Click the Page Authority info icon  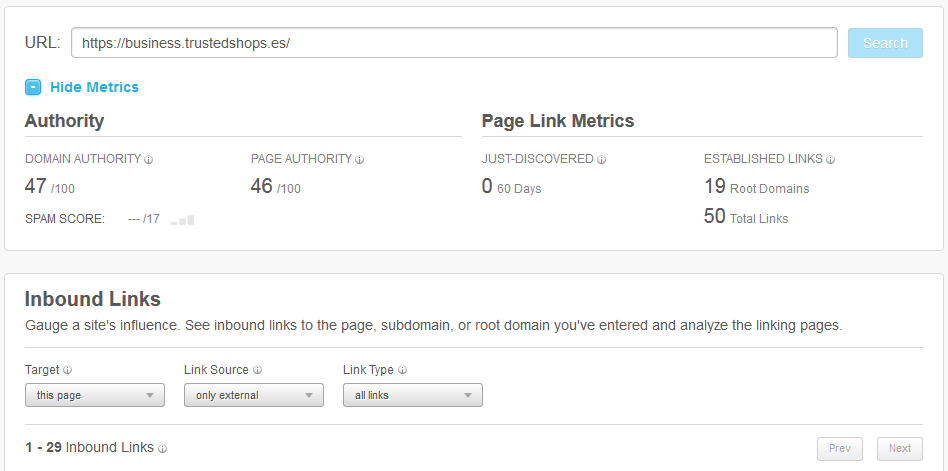point(359,160)
